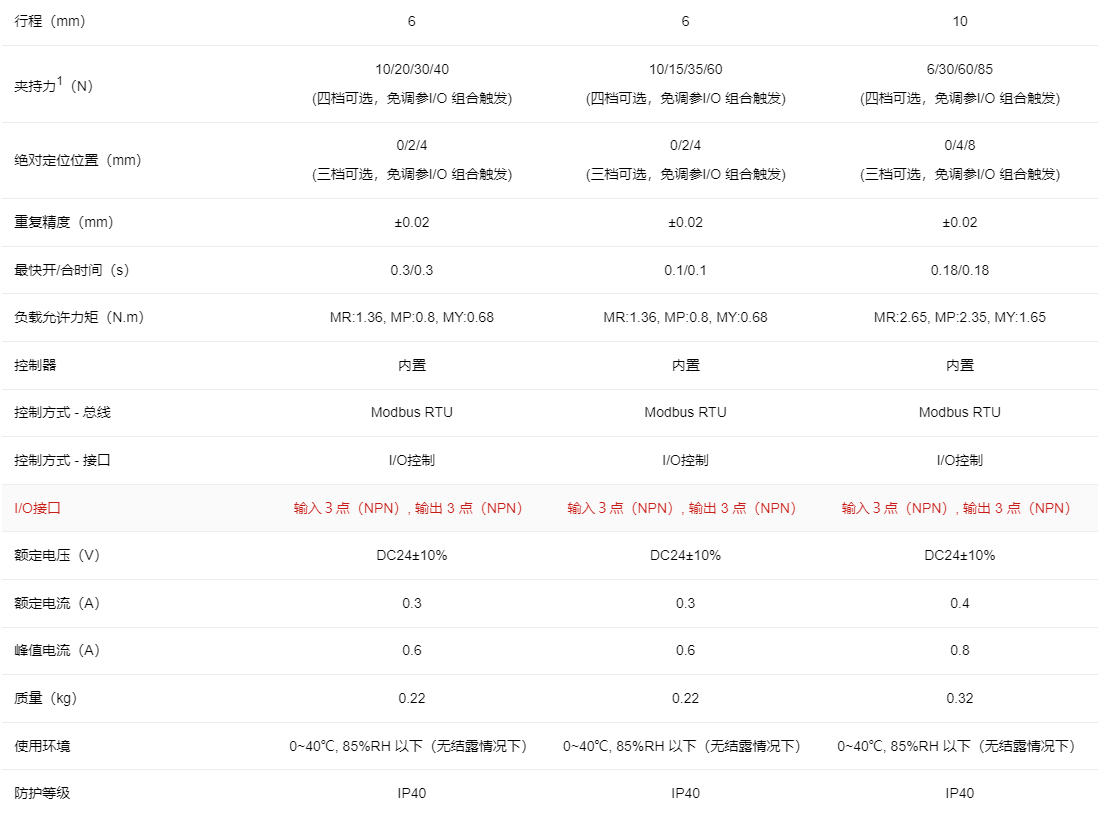Click the 控制方式 - 总线 row label
The image size is (1119, 816).
62,412
